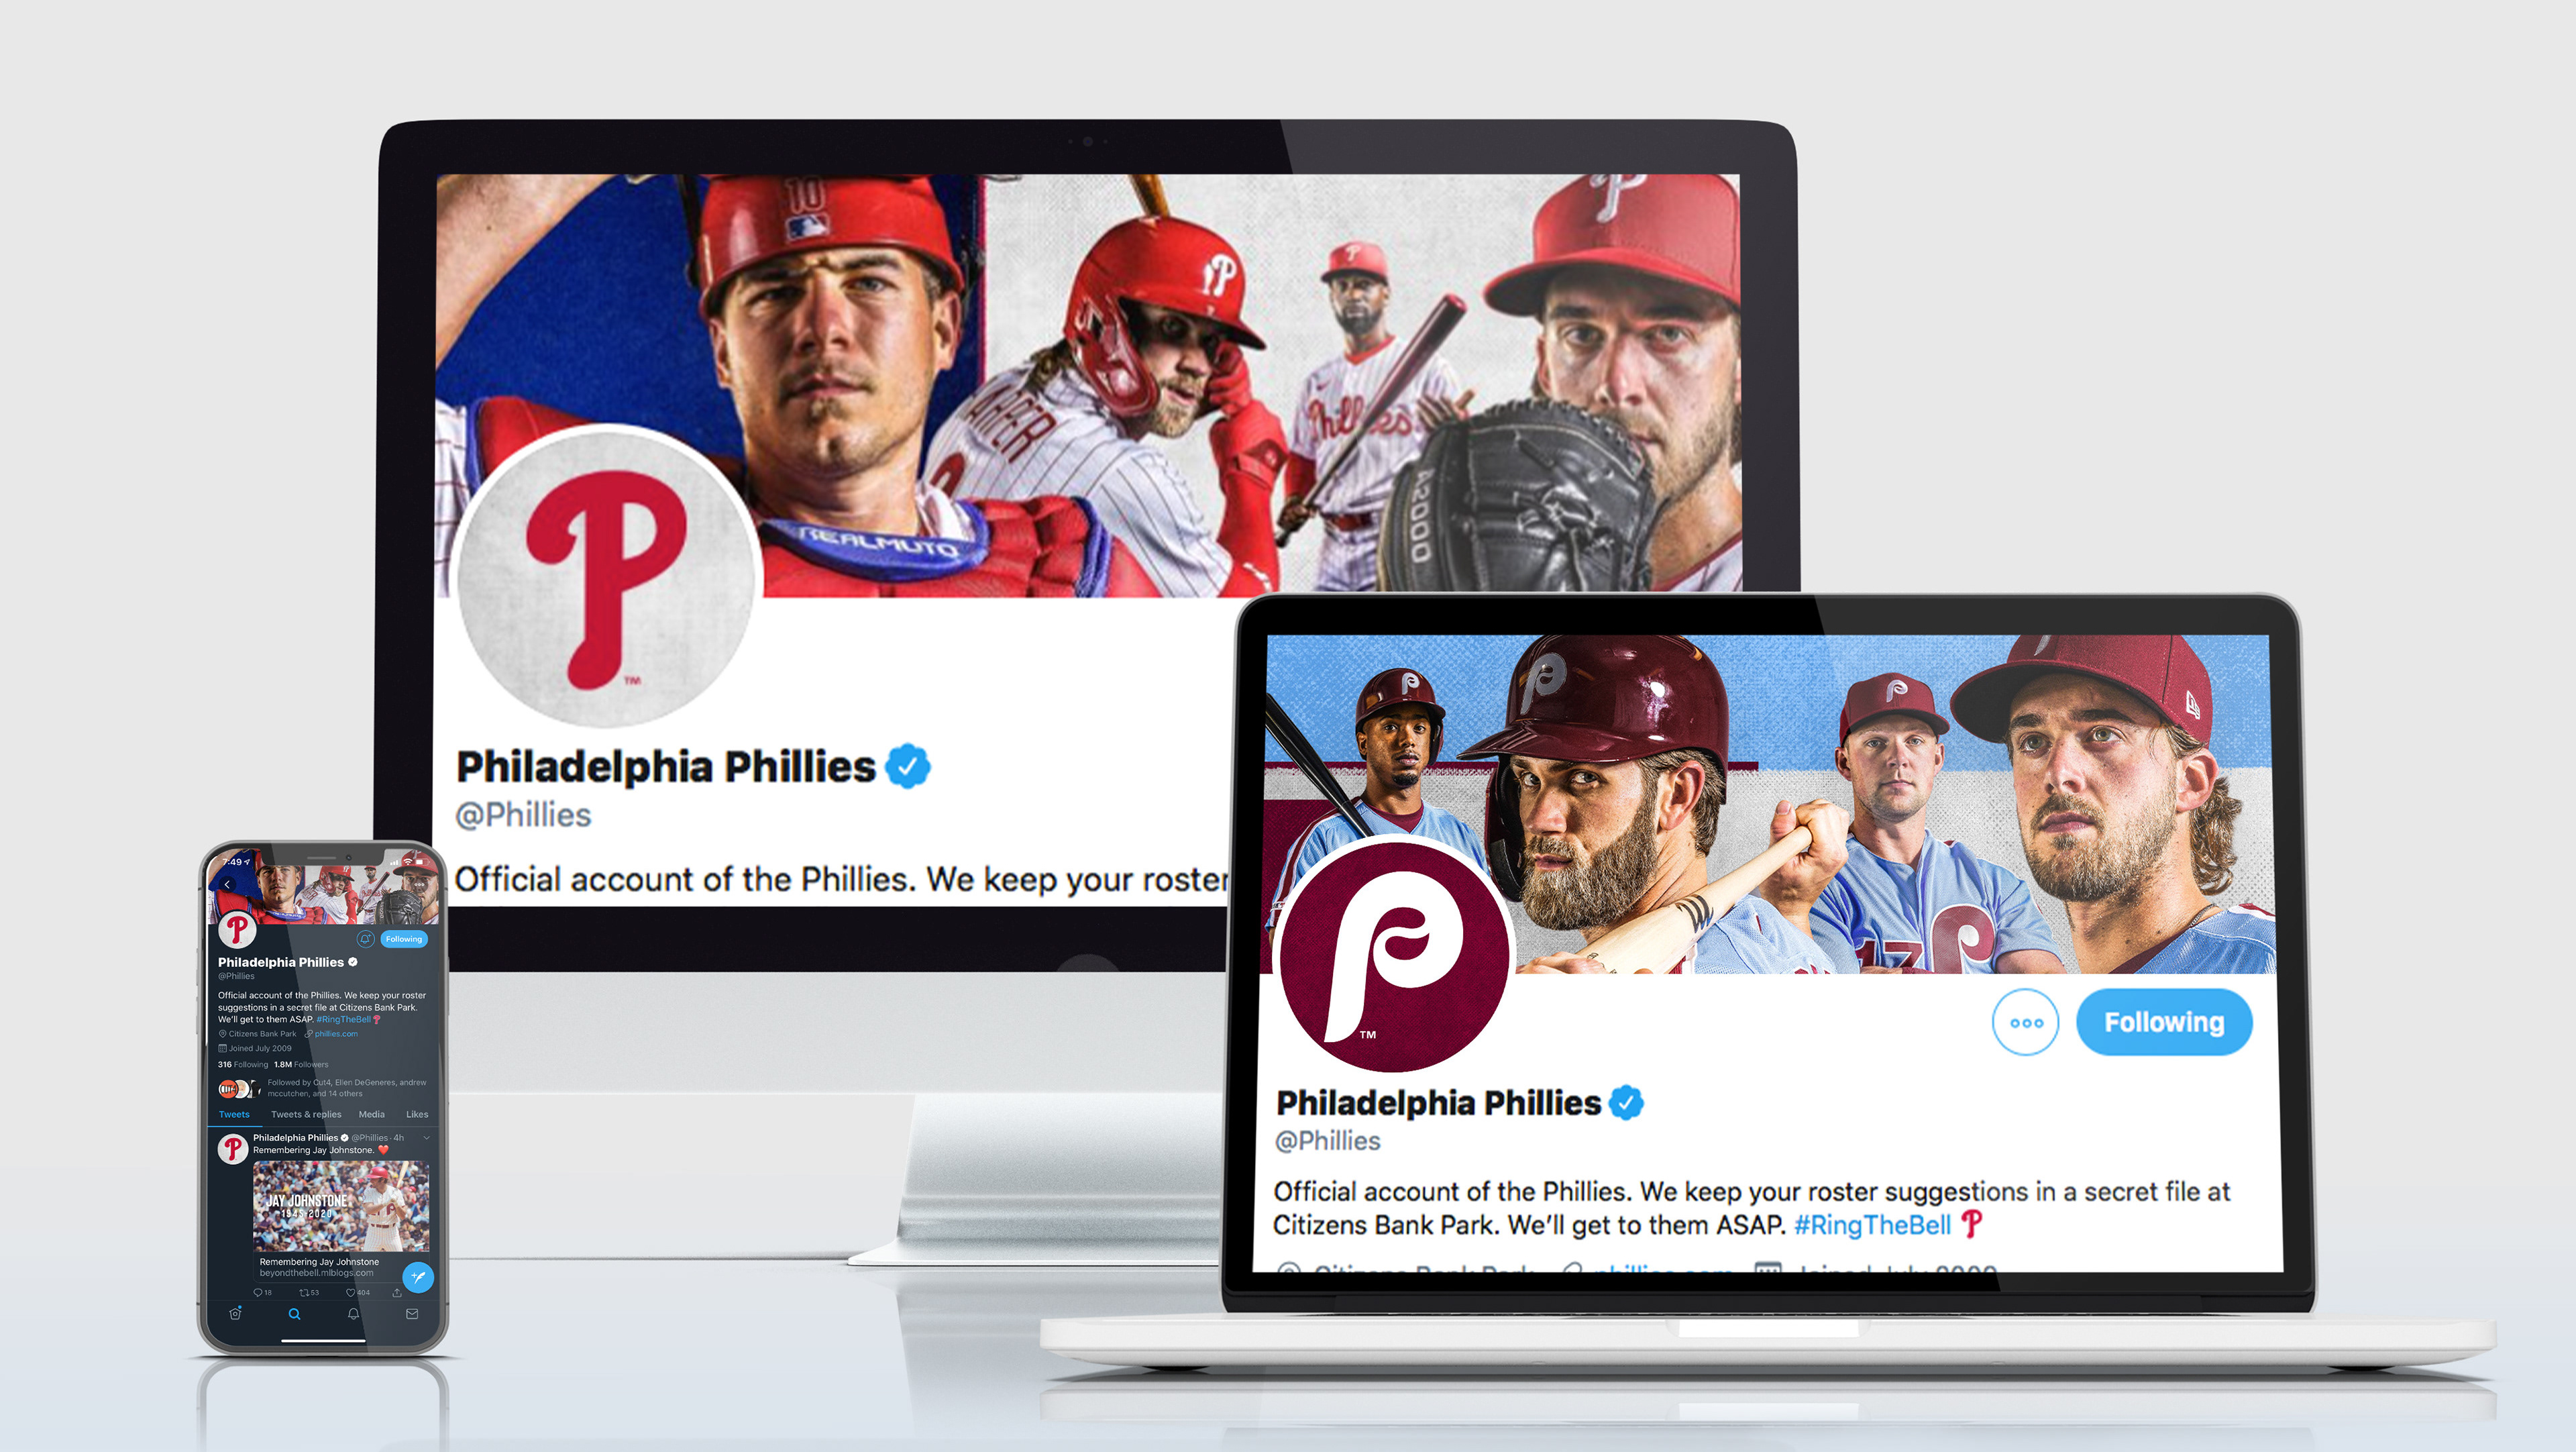Image resolution: width=2576 pixels, height=1452 pixels.
Task: Toggle the Following button on the phone
Action: coord(404,939)
